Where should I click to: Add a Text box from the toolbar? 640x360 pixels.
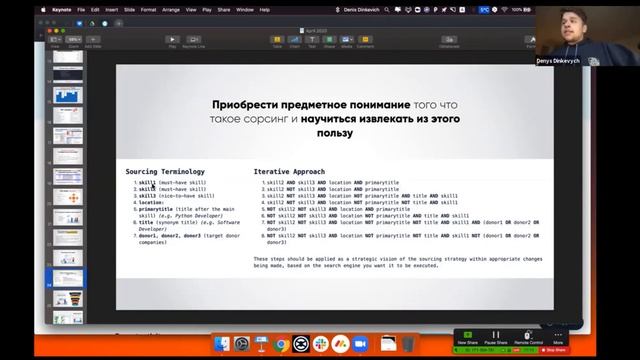(x=312, y=40)
